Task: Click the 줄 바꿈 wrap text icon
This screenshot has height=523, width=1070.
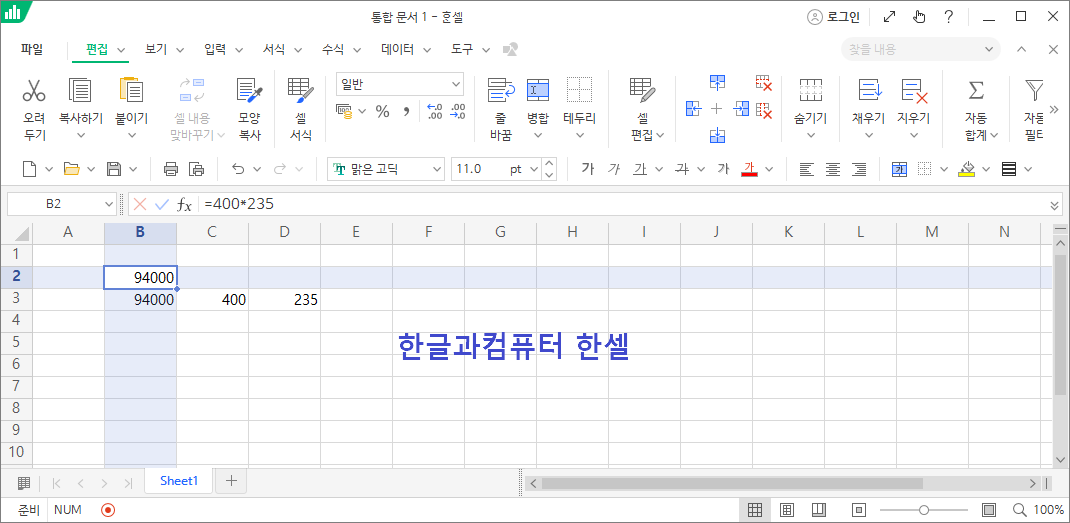Action: [501, 90]
